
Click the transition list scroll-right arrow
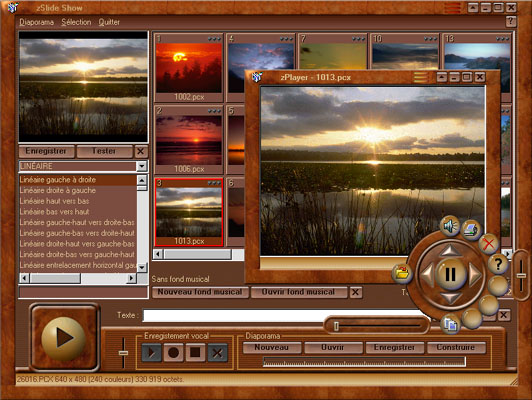click(131, 278)
